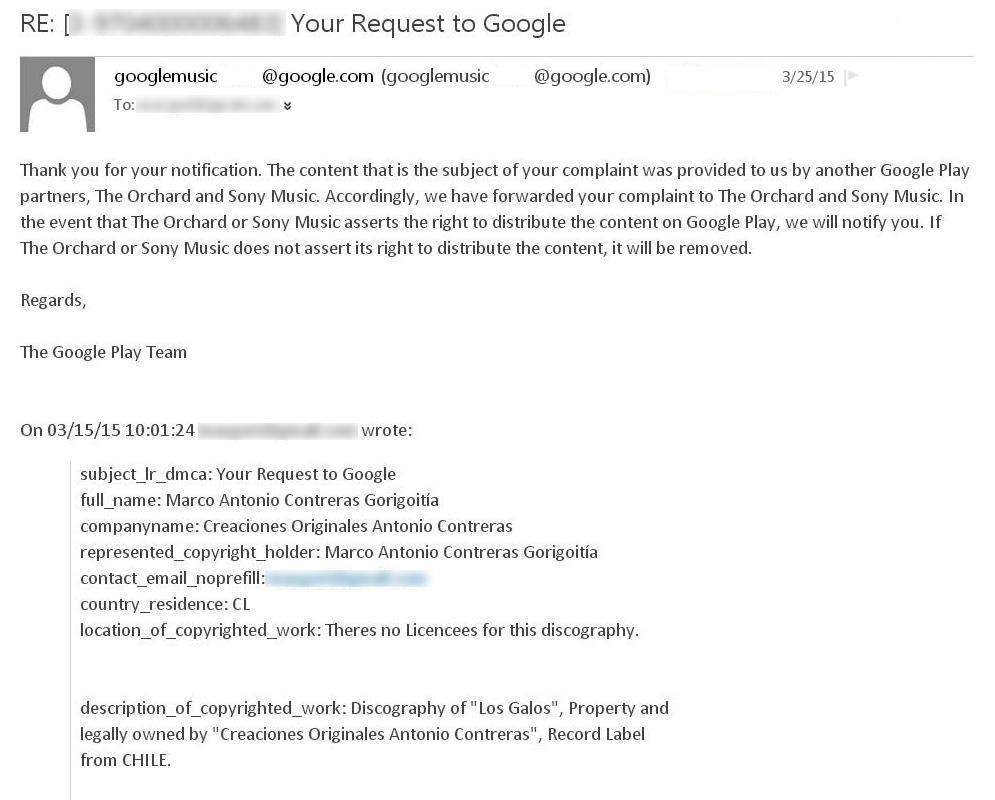
Task: Click 'Thank you for your notification' paragraph
Action: tap(495, 209)
